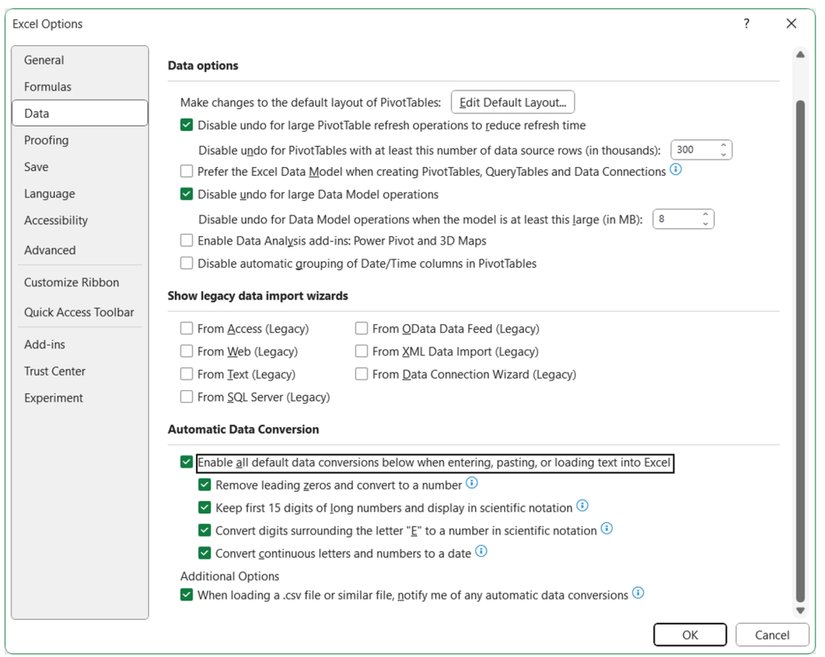This screenshot has height=657, width=825.
Task: Confirm changes with the OK button
Action: click(x=690, y=634)
